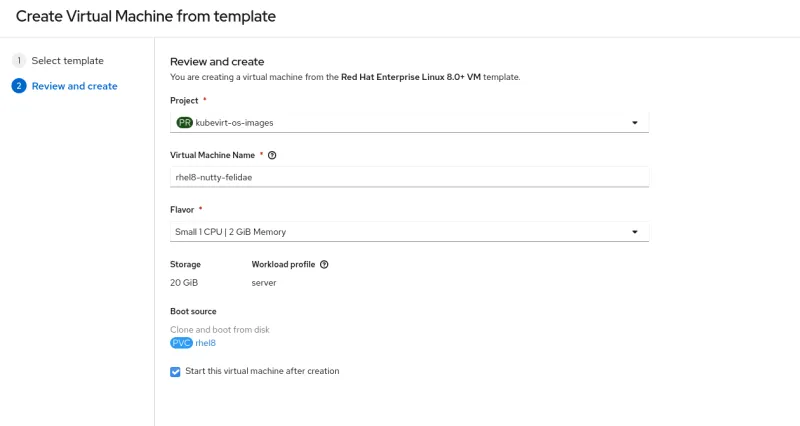
Task: Click the Project dropdown caret arrow
Action: 634,123
